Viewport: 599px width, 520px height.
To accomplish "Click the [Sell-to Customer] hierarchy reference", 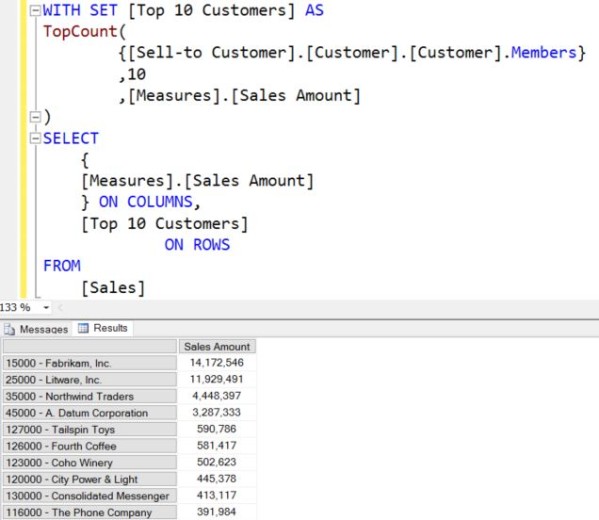I will pyautogui.click(x=211, y=53).
